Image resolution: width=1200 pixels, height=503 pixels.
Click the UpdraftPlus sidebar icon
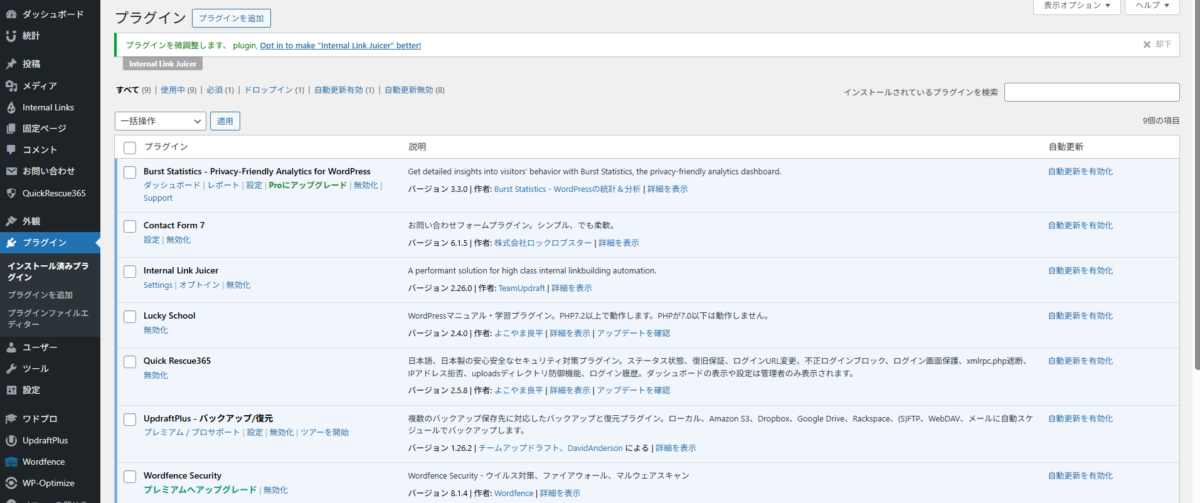(10, 440)
